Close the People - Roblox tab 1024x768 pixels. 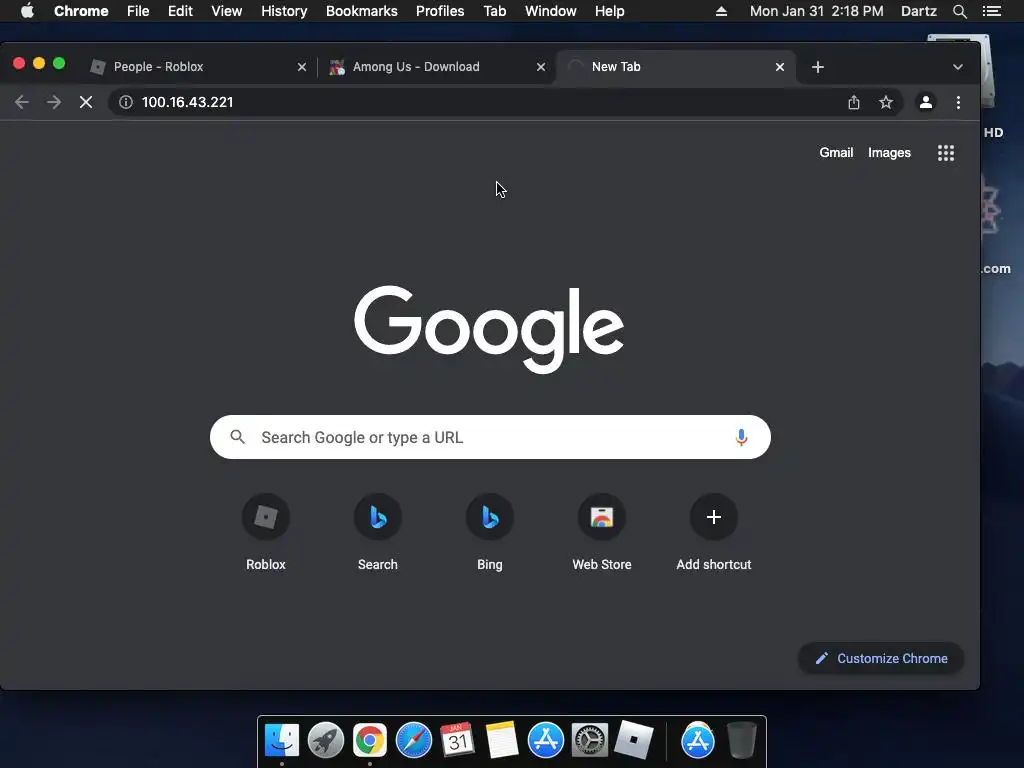click(x=302, y=67)
